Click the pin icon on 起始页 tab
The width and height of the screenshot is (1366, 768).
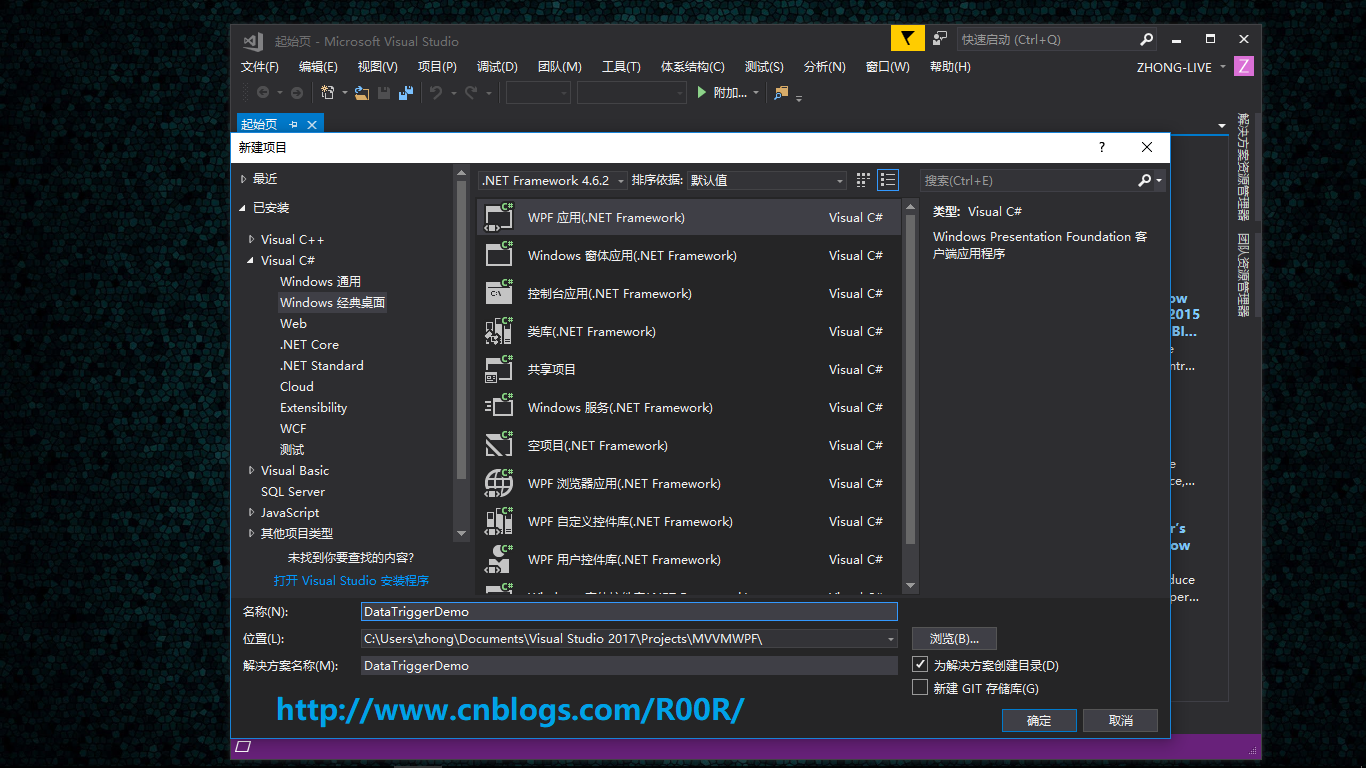293,124
